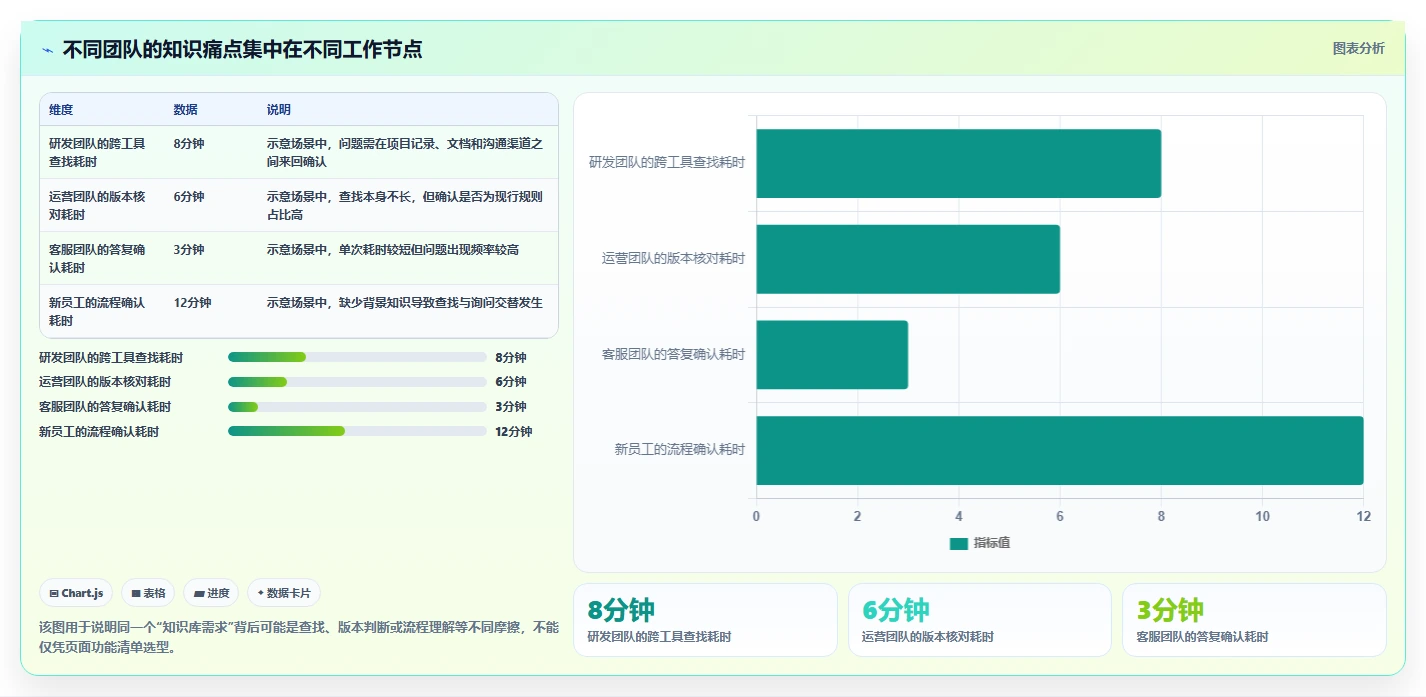Viewport: 1426px width, 697px height.
Task: Click the chart bar for 研发团队的跨工具查找耗时
Action: [x=958, y=163]
